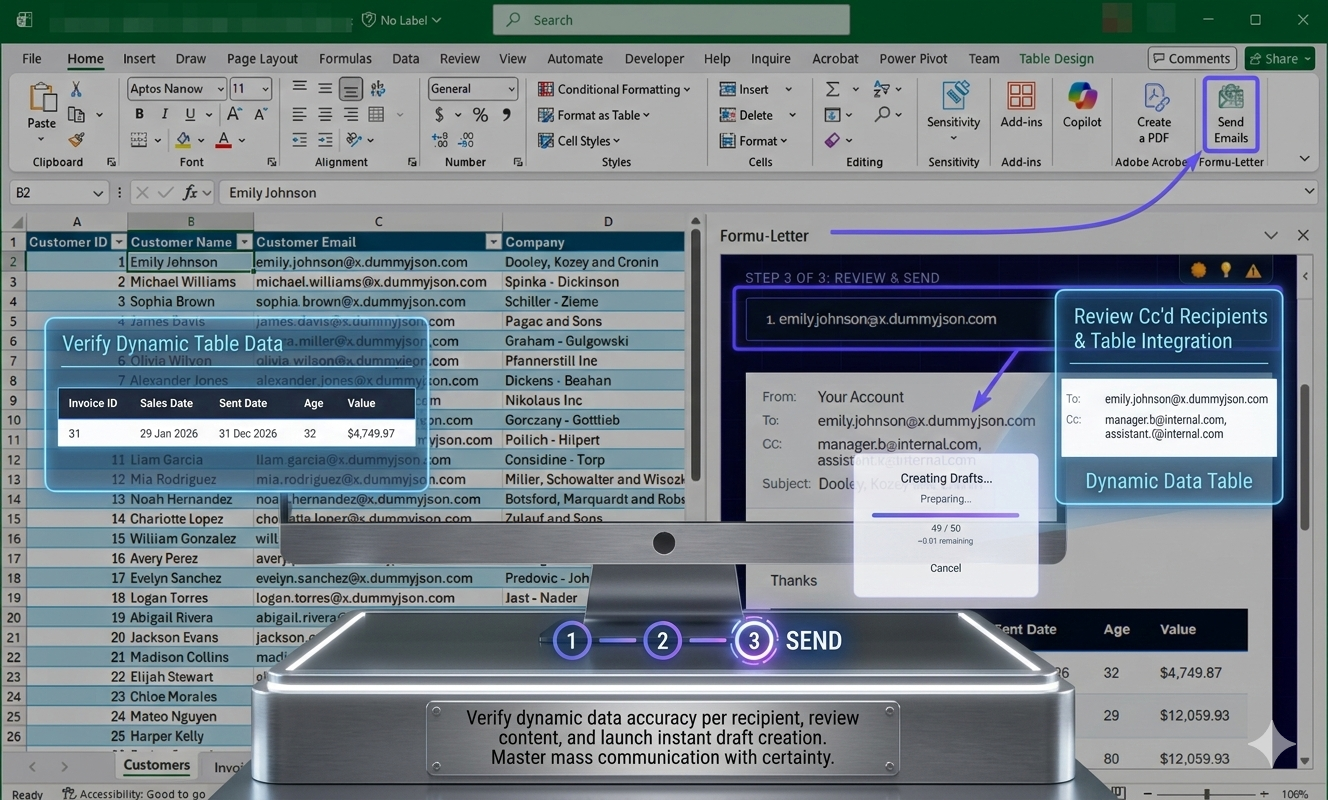Apply Percent Style in the Number group

(480, 114)
